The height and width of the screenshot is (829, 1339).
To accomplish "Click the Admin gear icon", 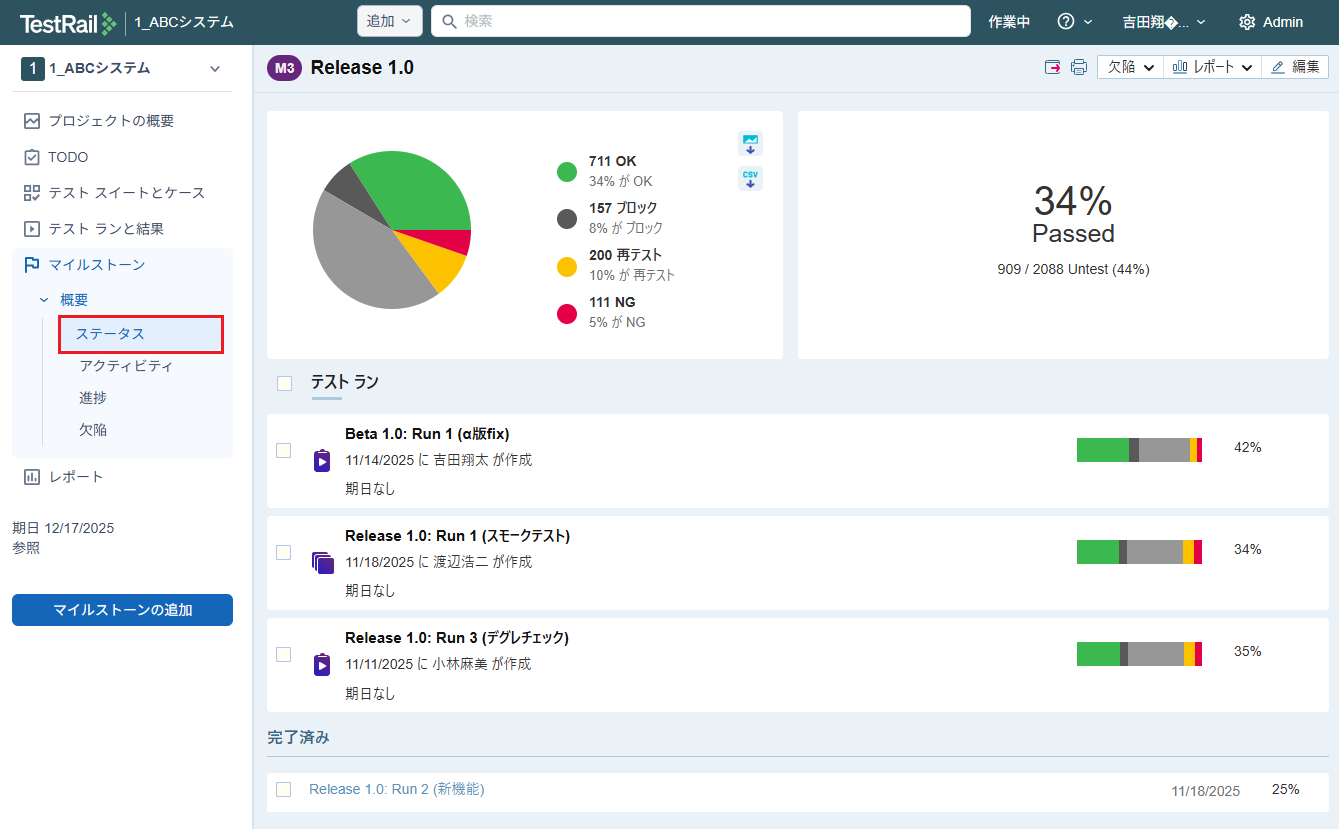I will pos(1247,22).
